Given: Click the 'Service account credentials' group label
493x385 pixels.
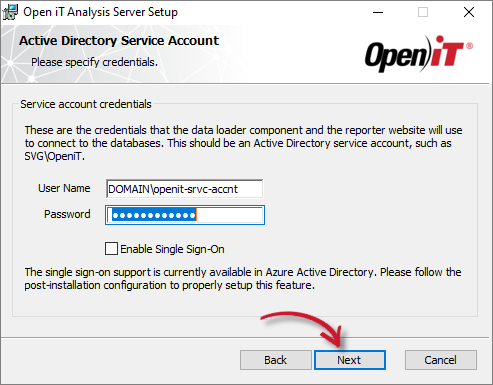Looking at the screenshot, I should click(86, 104).
